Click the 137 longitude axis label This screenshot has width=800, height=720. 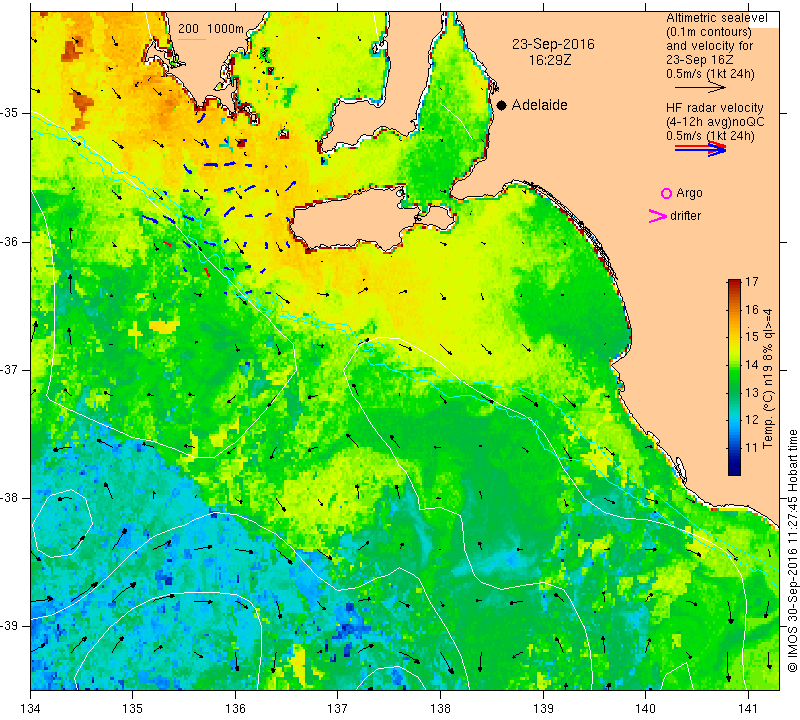337,708
